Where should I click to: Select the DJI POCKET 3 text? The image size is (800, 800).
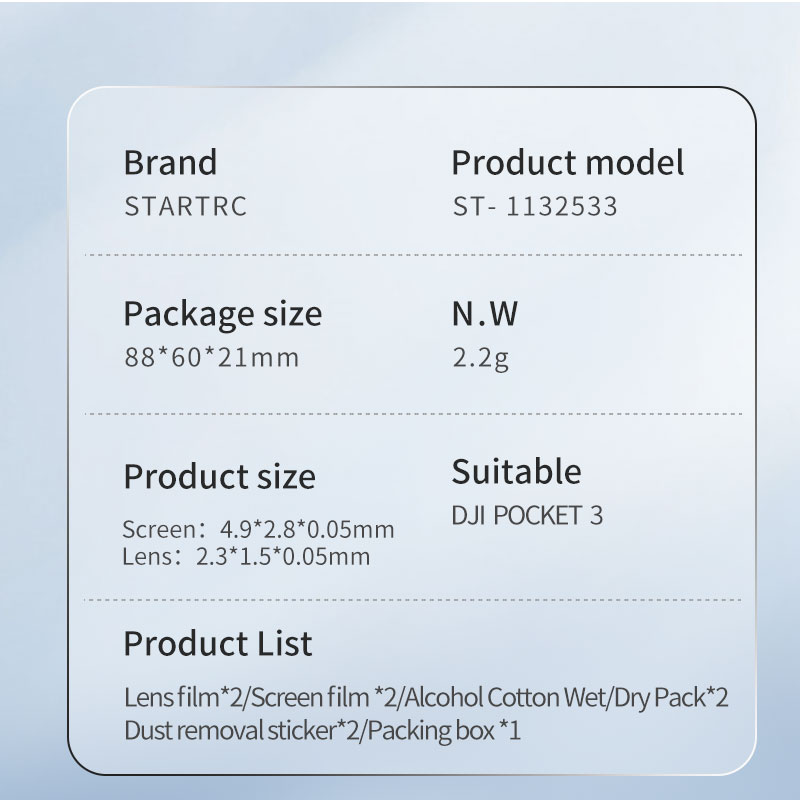(527, 516)
